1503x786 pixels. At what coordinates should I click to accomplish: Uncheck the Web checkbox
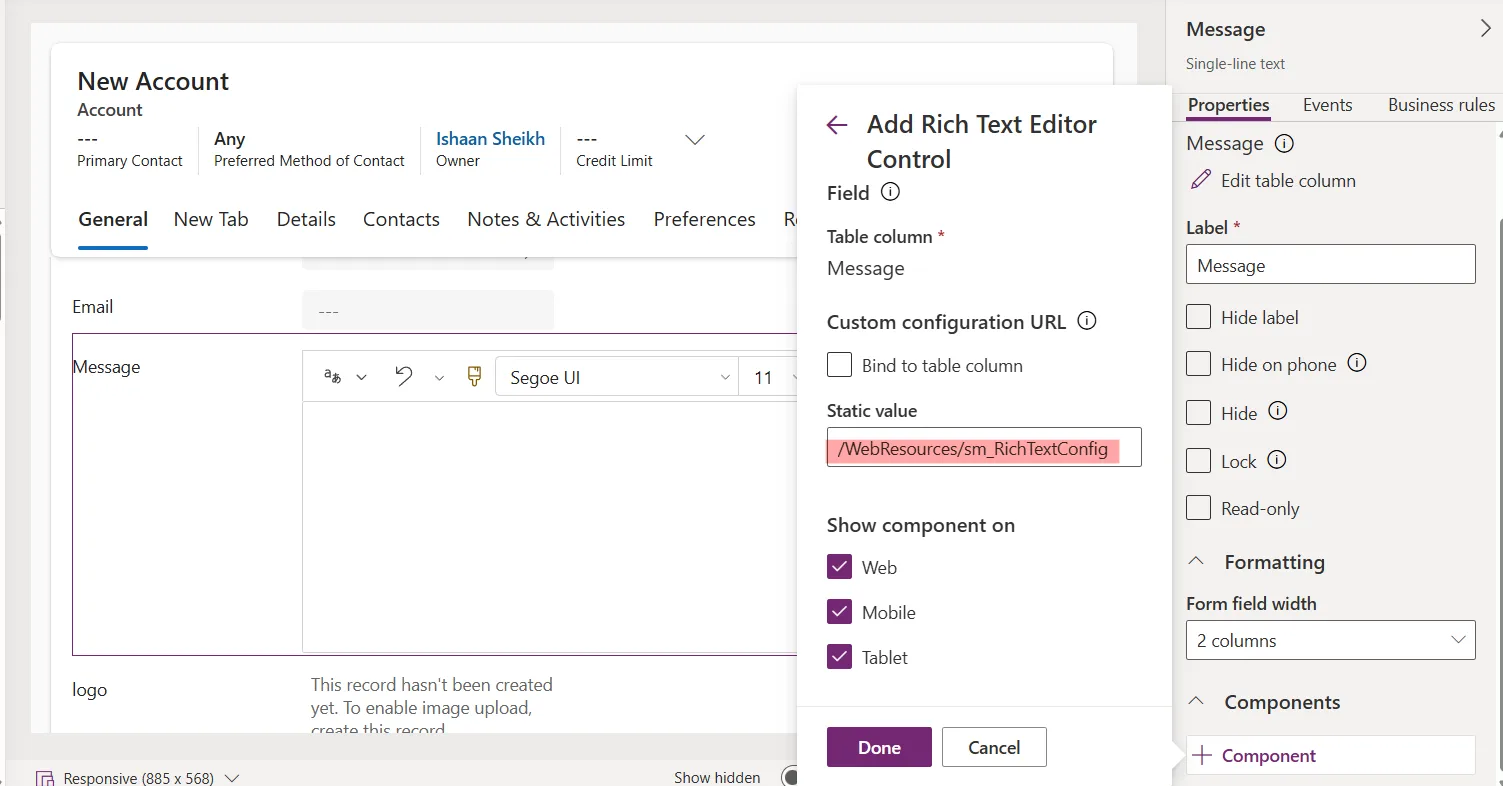(x=839, y=567)
